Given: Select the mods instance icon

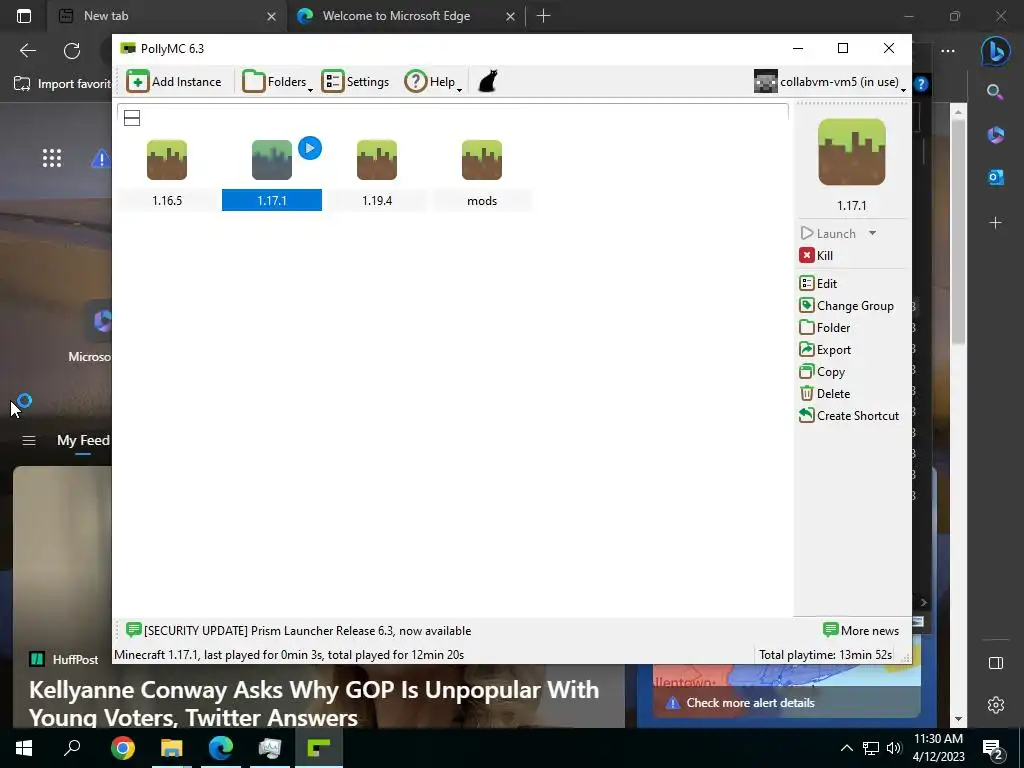Looking at the screenshot, I should point(482,160).
